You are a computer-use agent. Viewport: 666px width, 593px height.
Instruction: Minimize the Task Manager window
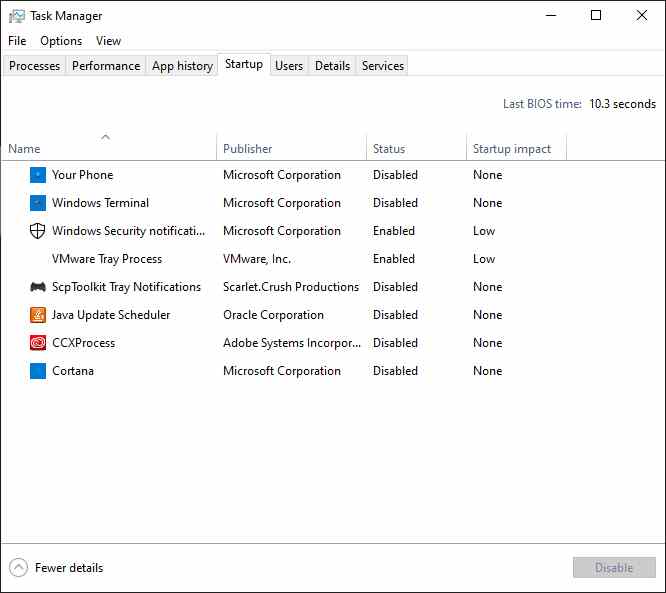(x=551, y=16)
